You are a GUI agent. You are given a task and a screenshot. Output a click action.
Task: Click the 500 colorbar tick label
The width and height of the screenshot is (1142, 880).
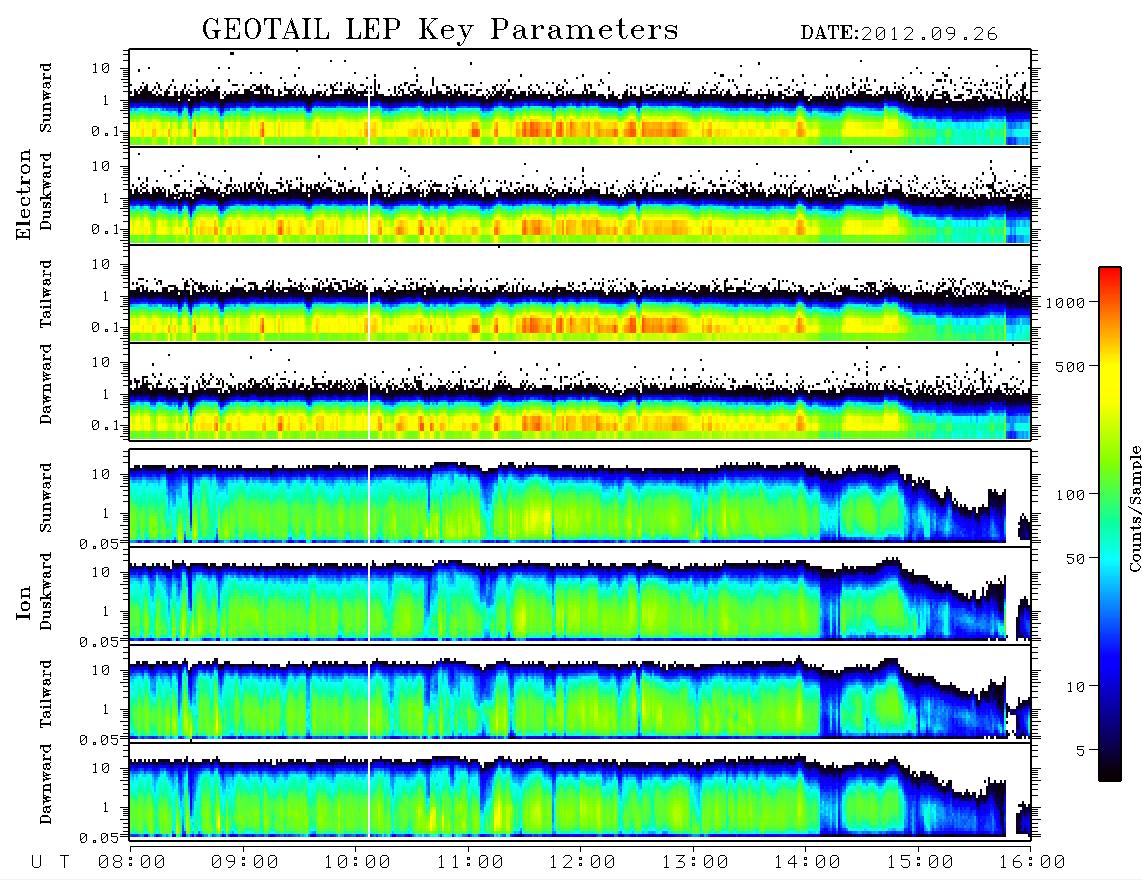point(1071,366)
